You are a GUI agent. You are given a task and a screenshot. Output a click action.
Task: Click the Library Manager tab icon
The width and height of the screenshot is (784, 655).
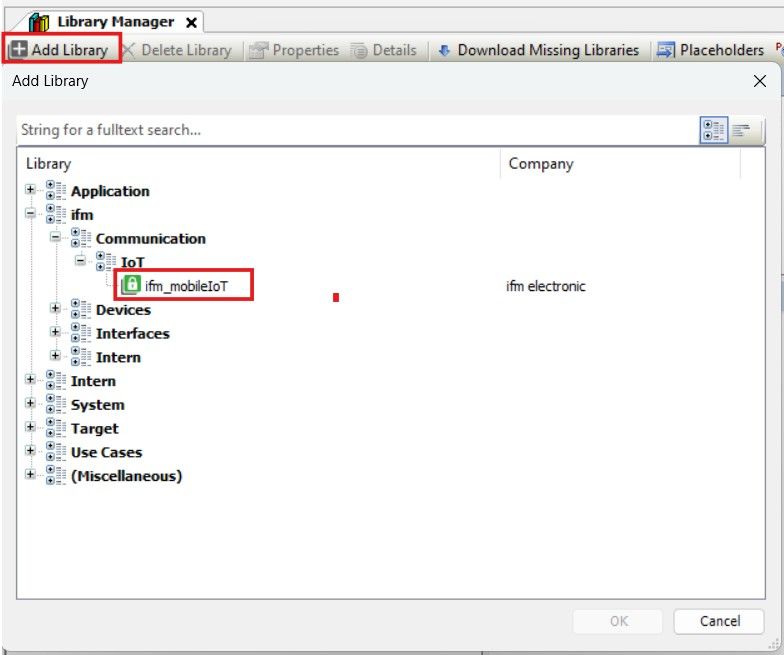click(x=40, y=22)
